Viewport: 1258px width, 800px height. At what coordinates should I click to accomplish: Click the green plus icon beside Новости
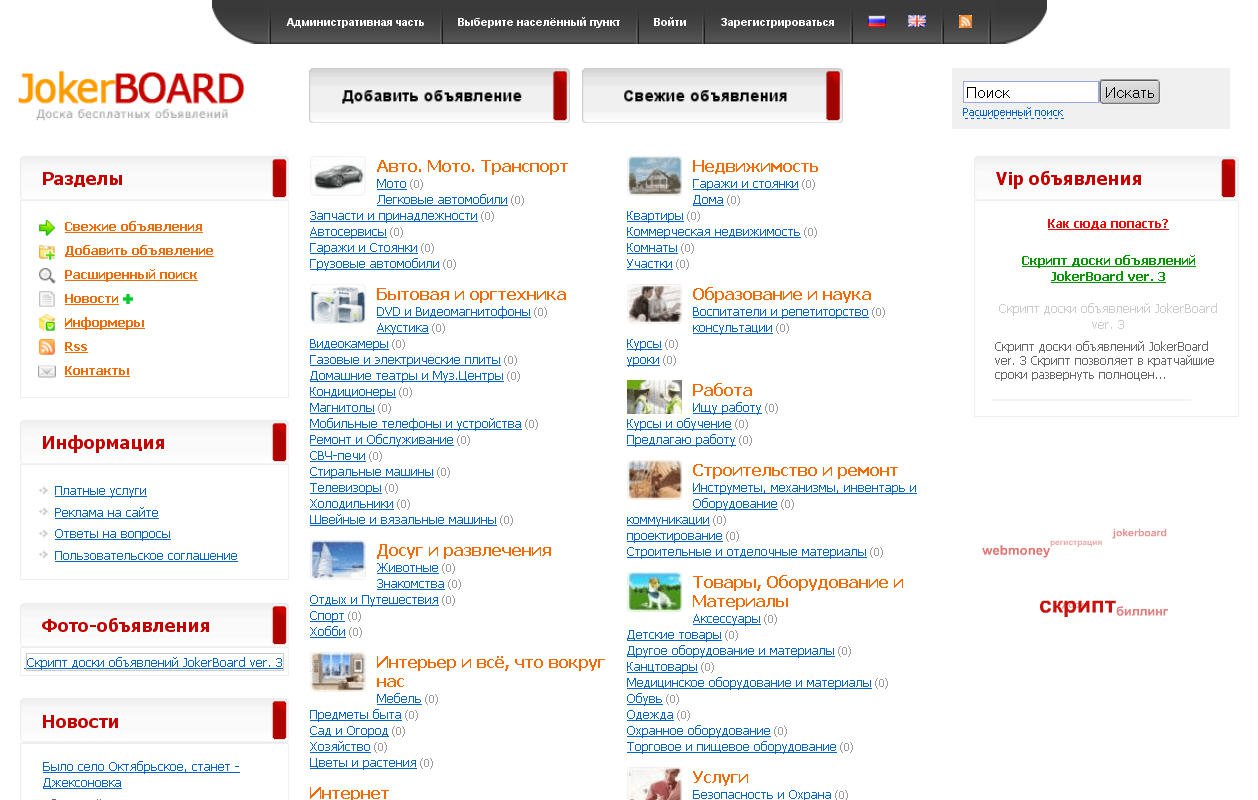(x=128, y=299)
